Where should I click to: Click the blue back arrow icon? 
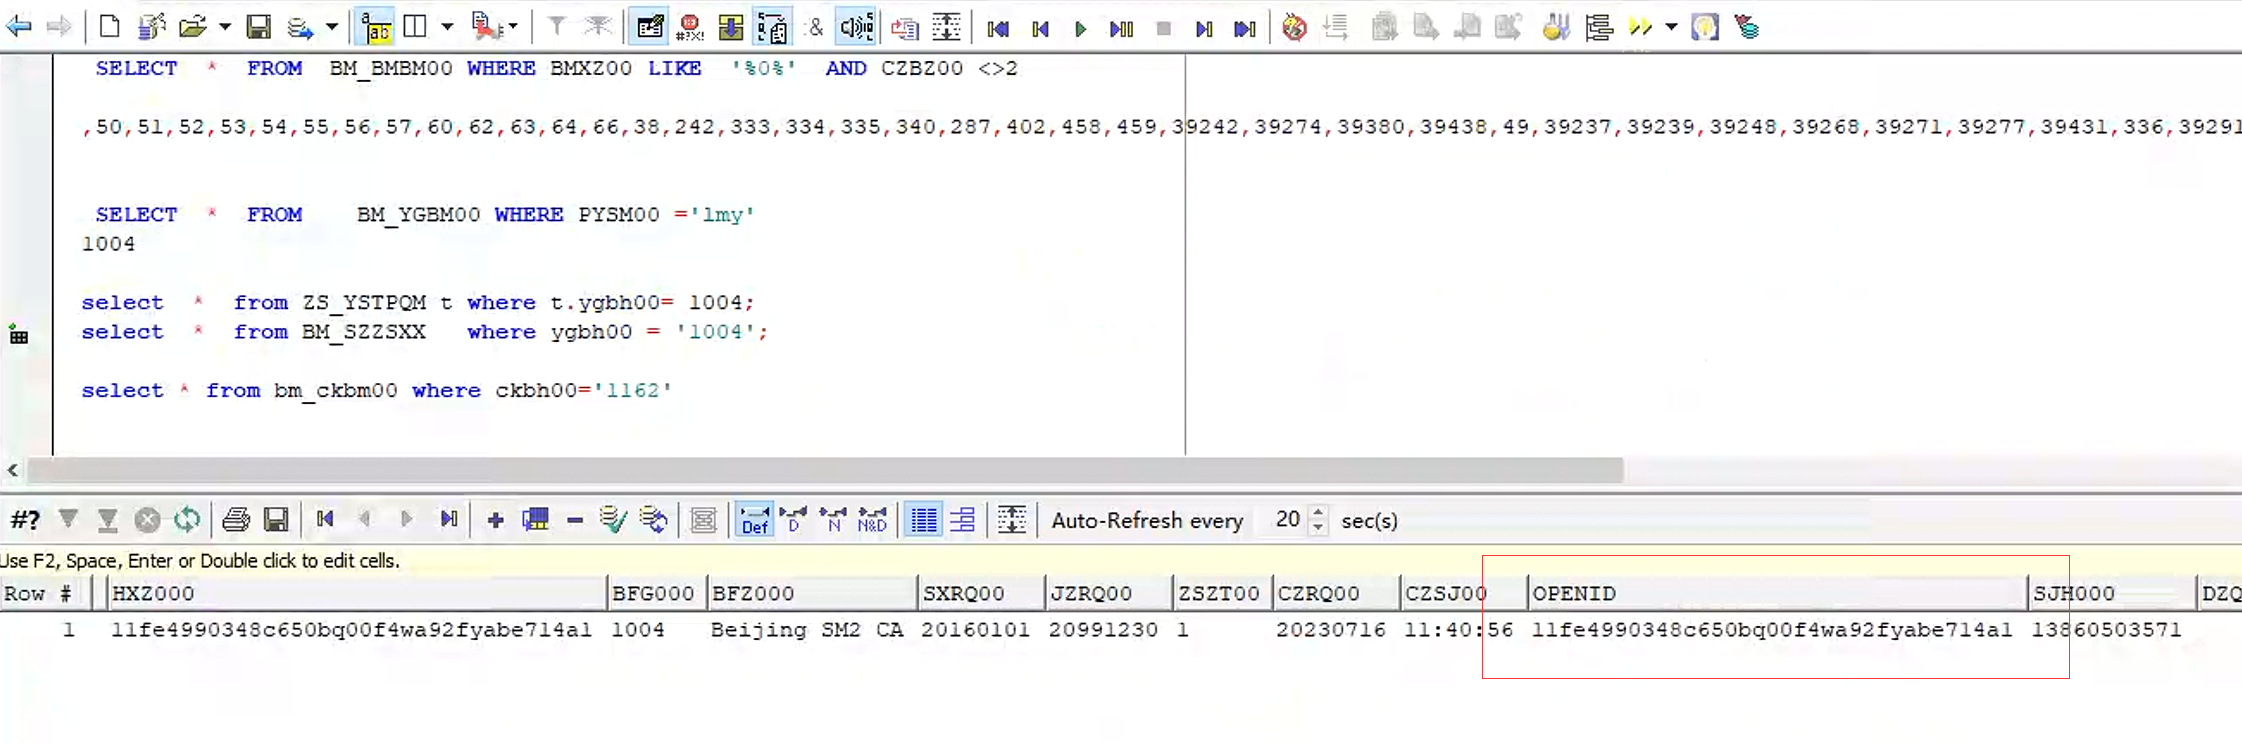pyautogui.click(x=19, y=27)
